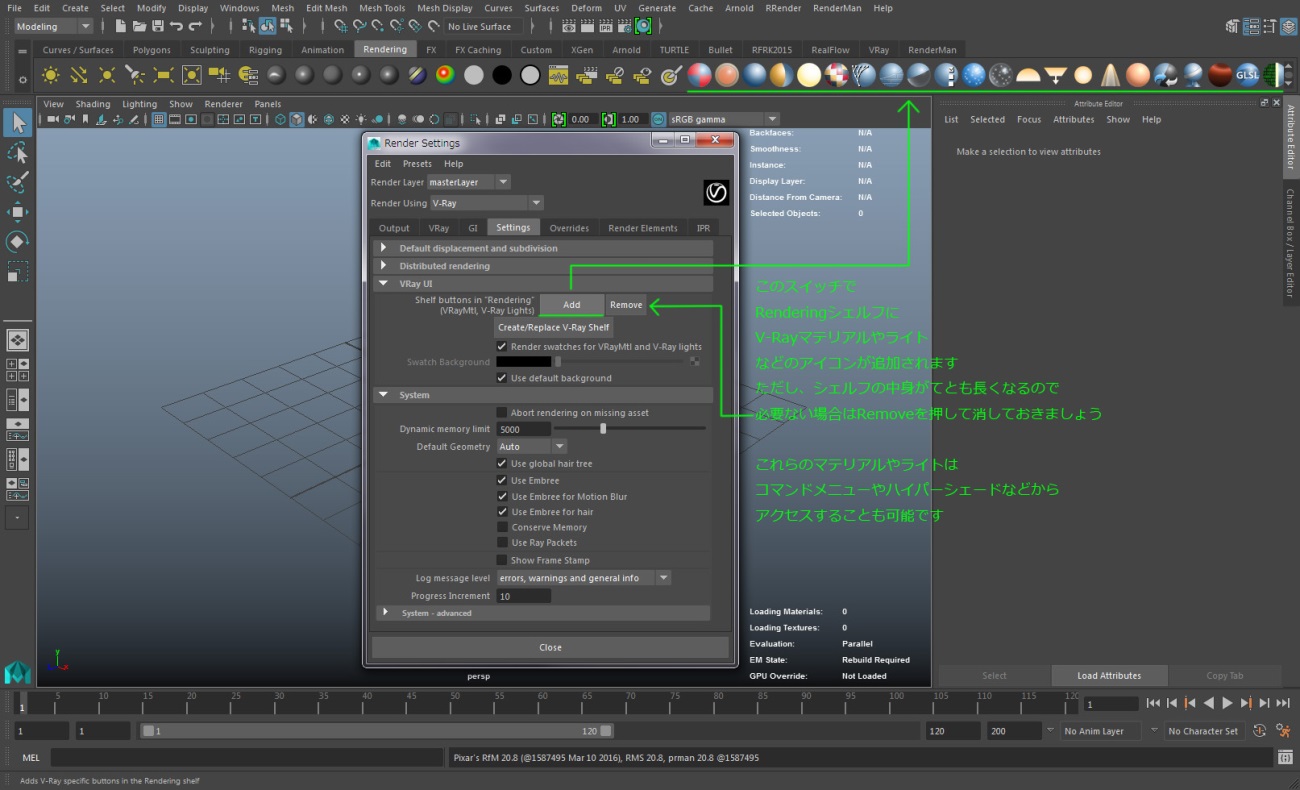Open Script Editor icon at command line right
The image size is (1300, 790).
click(x=1285, y=758)
